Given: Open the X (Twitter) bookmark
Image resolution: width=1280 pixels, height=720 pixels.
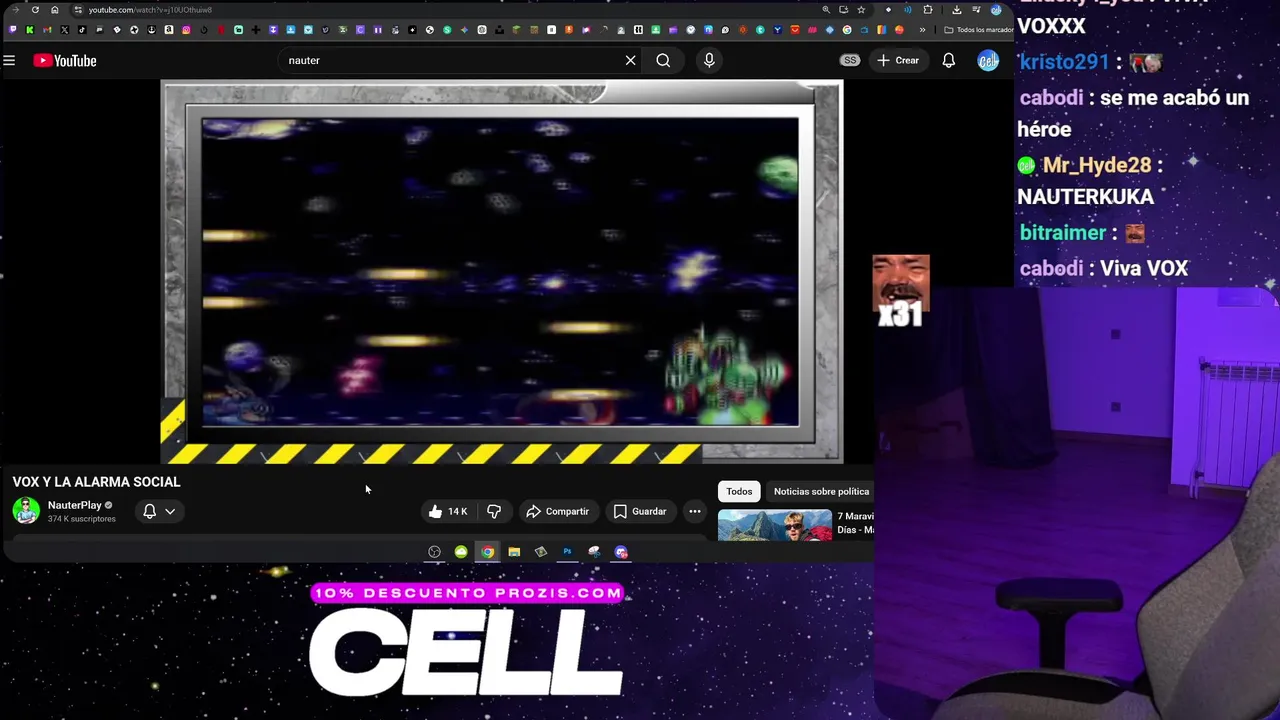Looking at the screenshot, I should tap(64, 30).
